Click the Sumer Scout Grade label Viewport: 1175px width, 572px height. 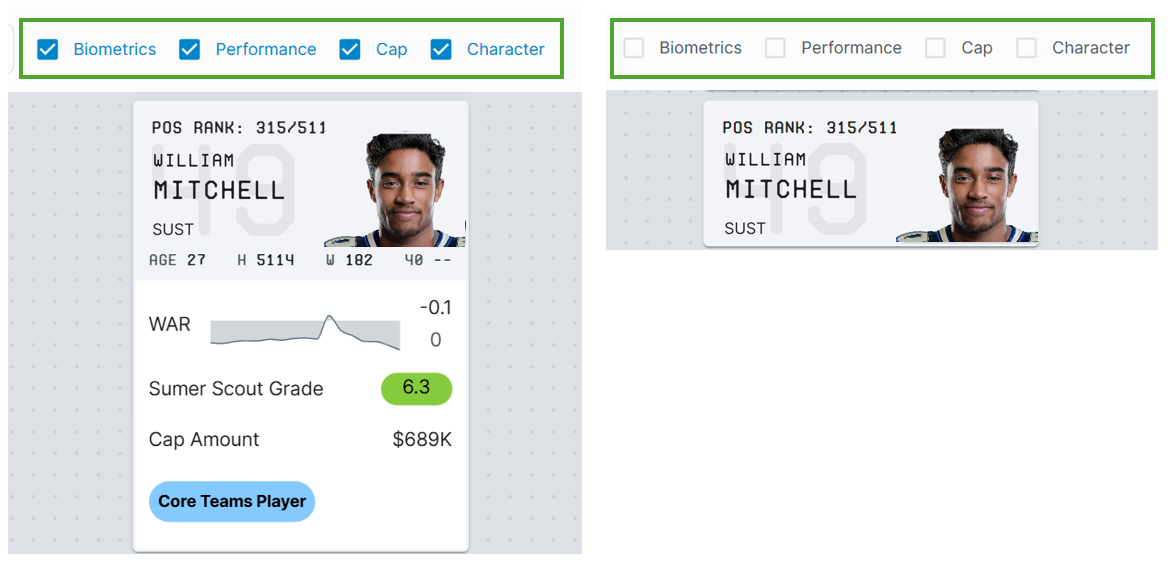point(236,388)
